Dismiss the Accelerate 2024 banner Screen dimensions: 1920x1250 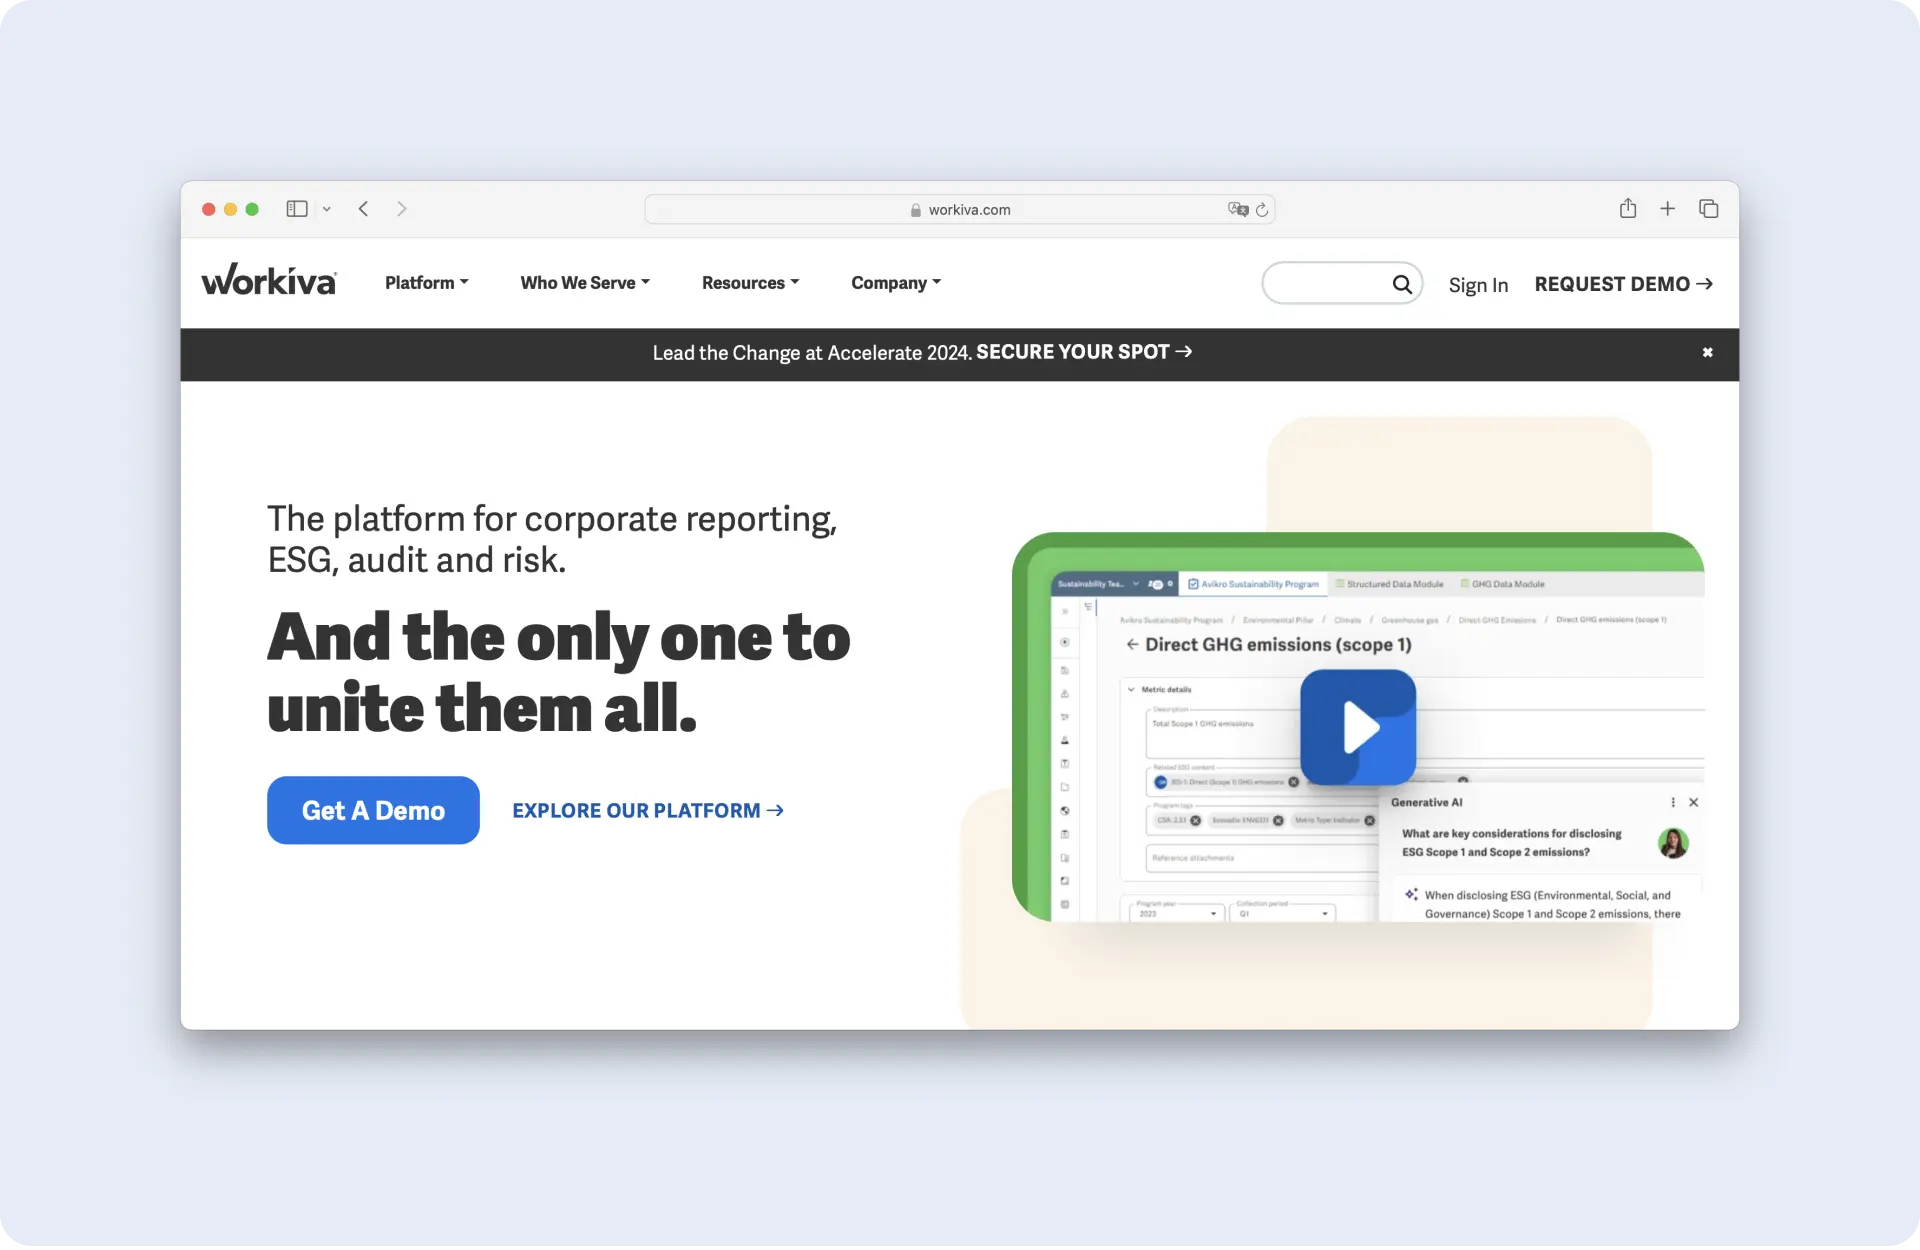pos(1707,352)
